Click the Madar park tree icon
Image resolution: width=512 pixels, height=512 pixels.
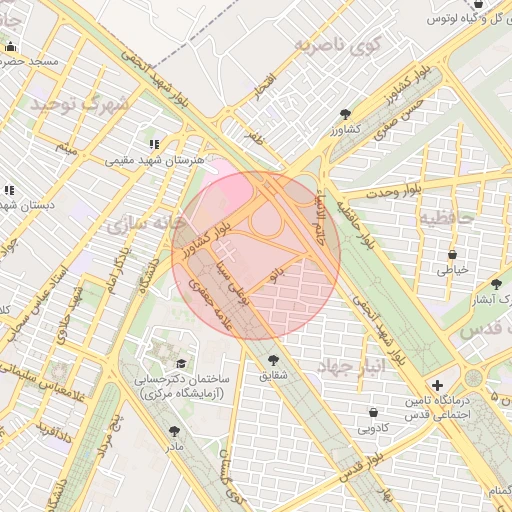pyautogui.click(x=174, y=431)
